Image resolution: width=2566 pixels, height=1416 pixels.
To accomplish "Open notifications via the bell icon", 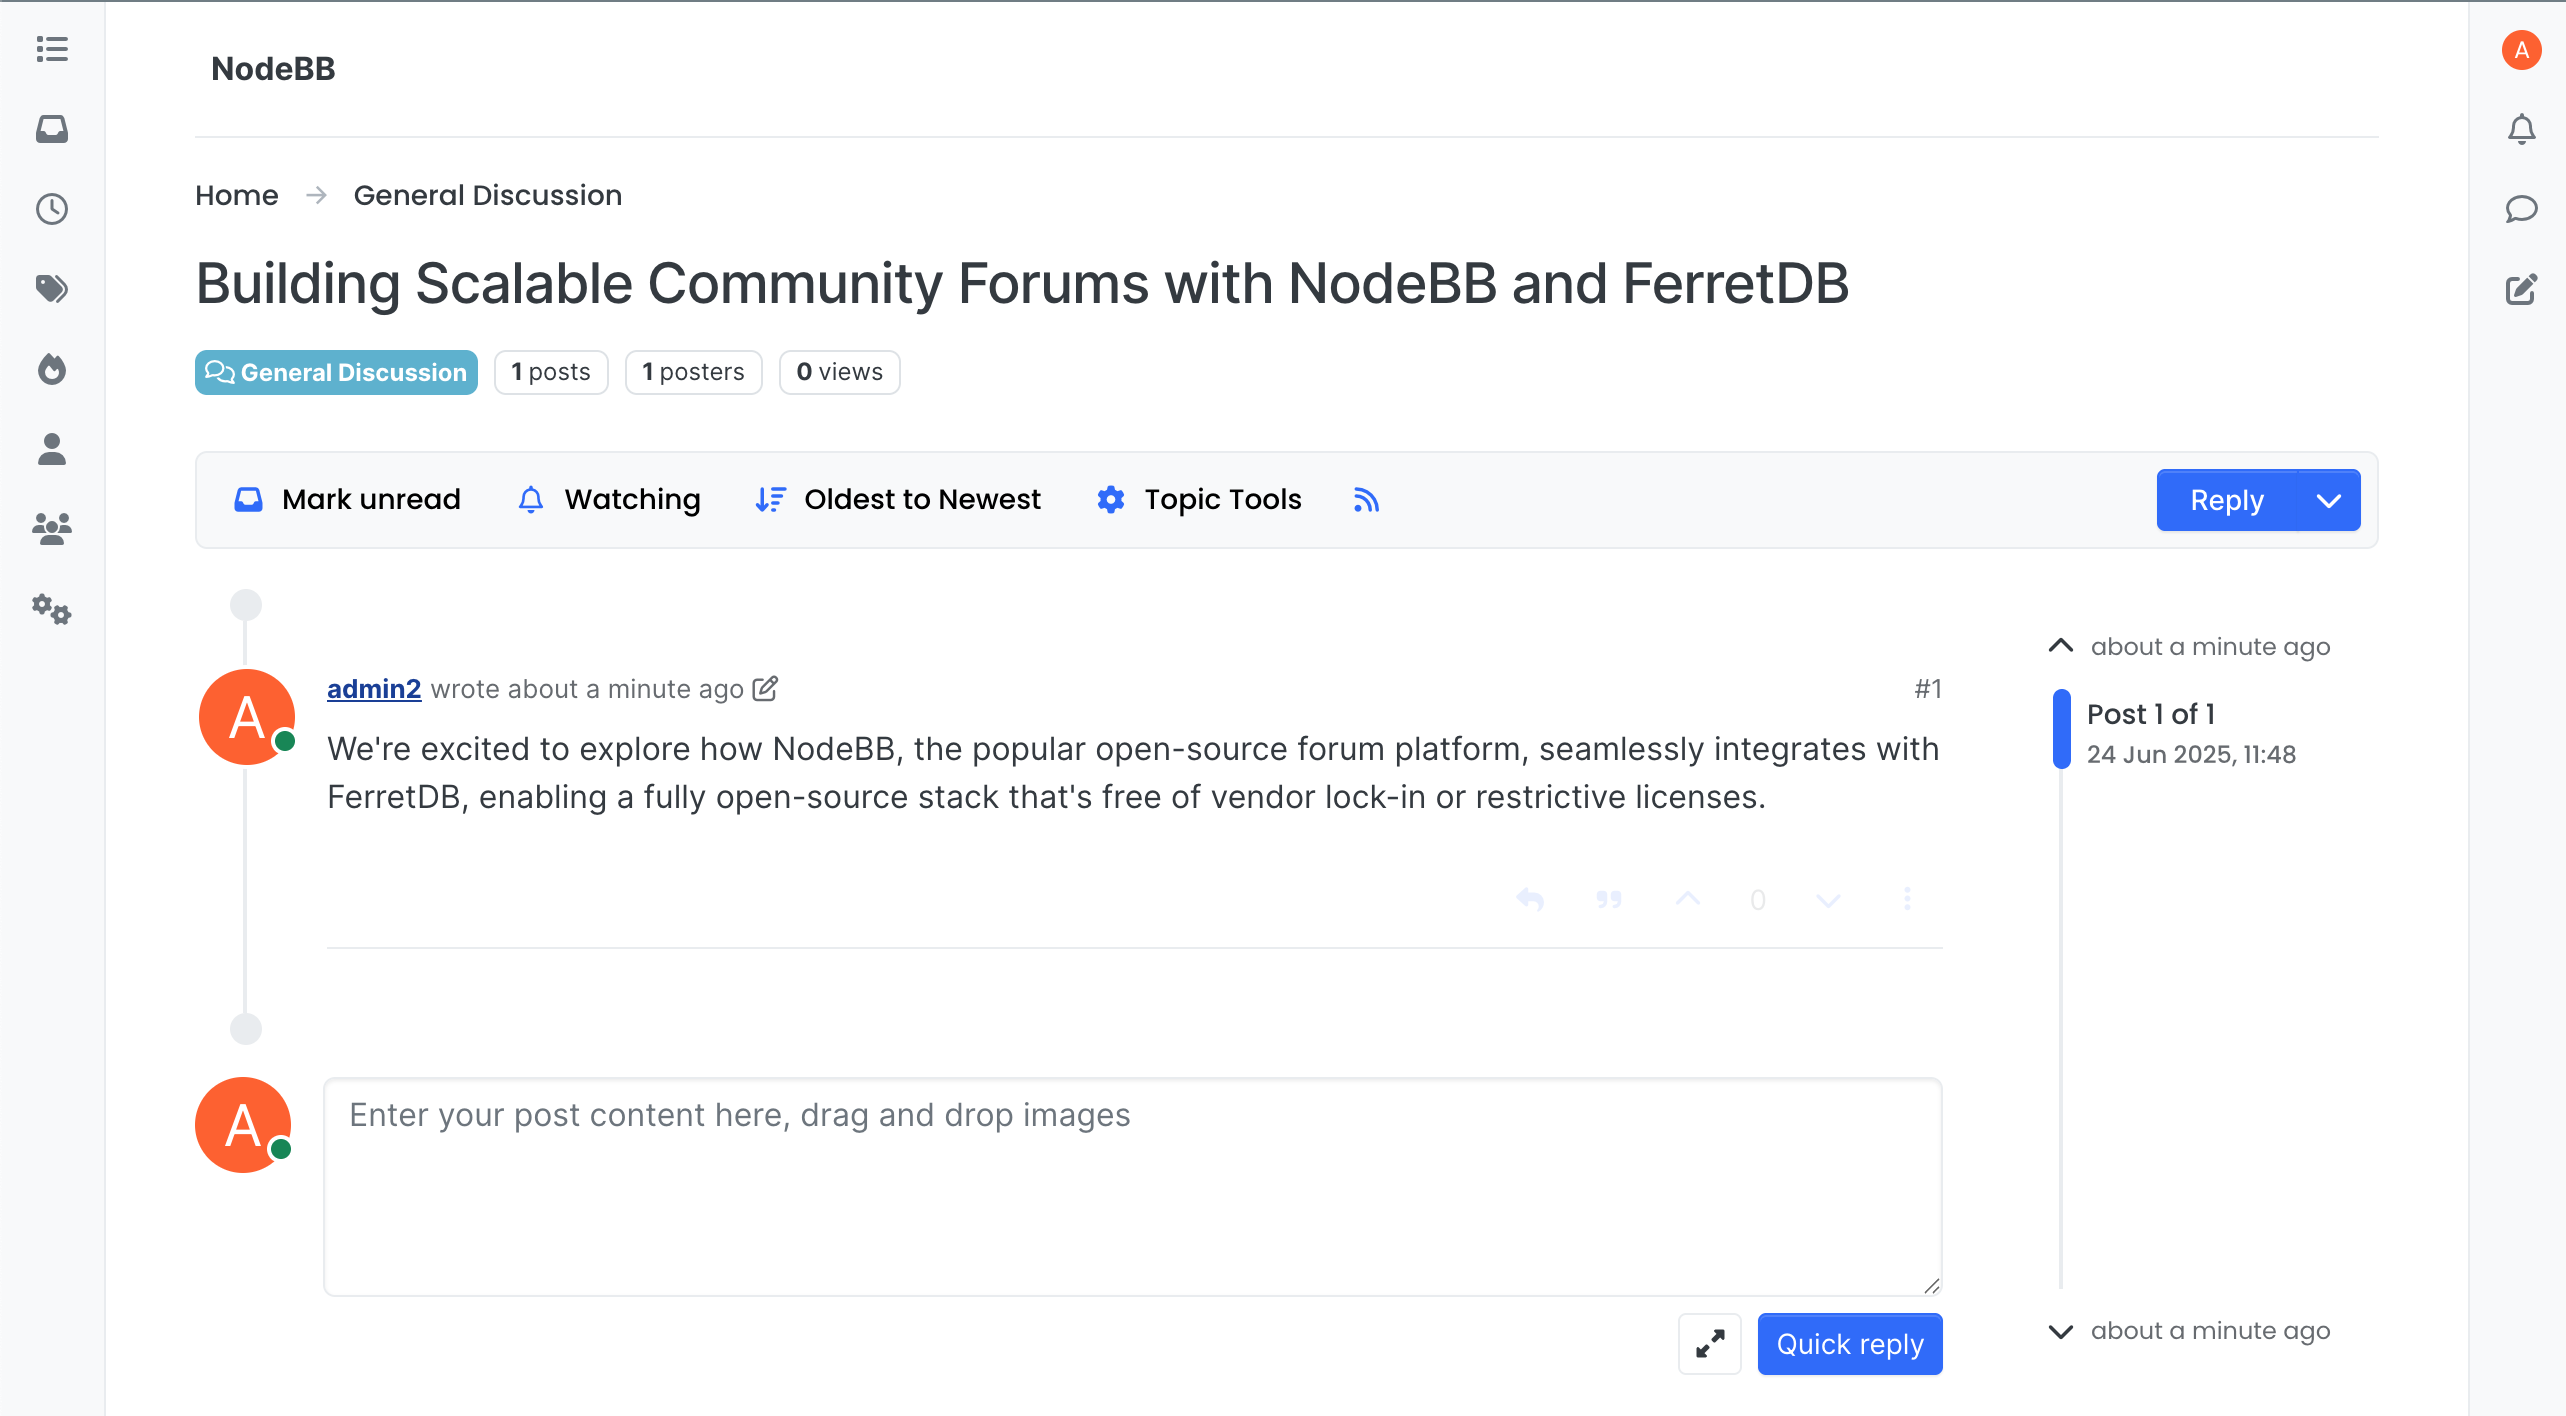I will pyautogui.click(x=2521, y=128).
